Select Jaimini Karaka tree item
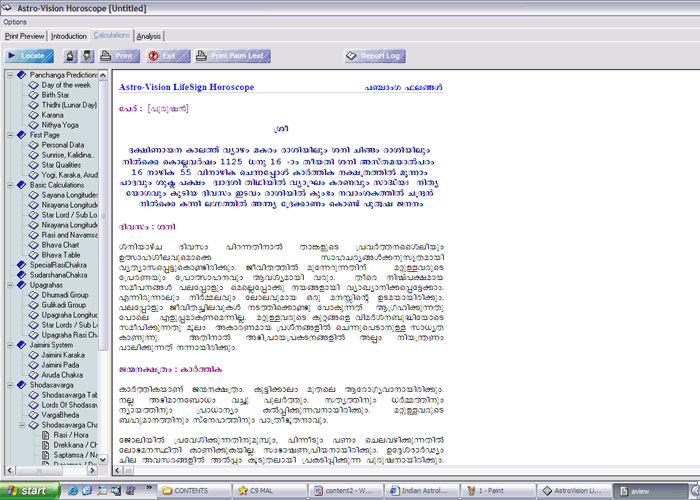Image resolution: width=700 pixels, height=500 pixels. coord(63,355)
